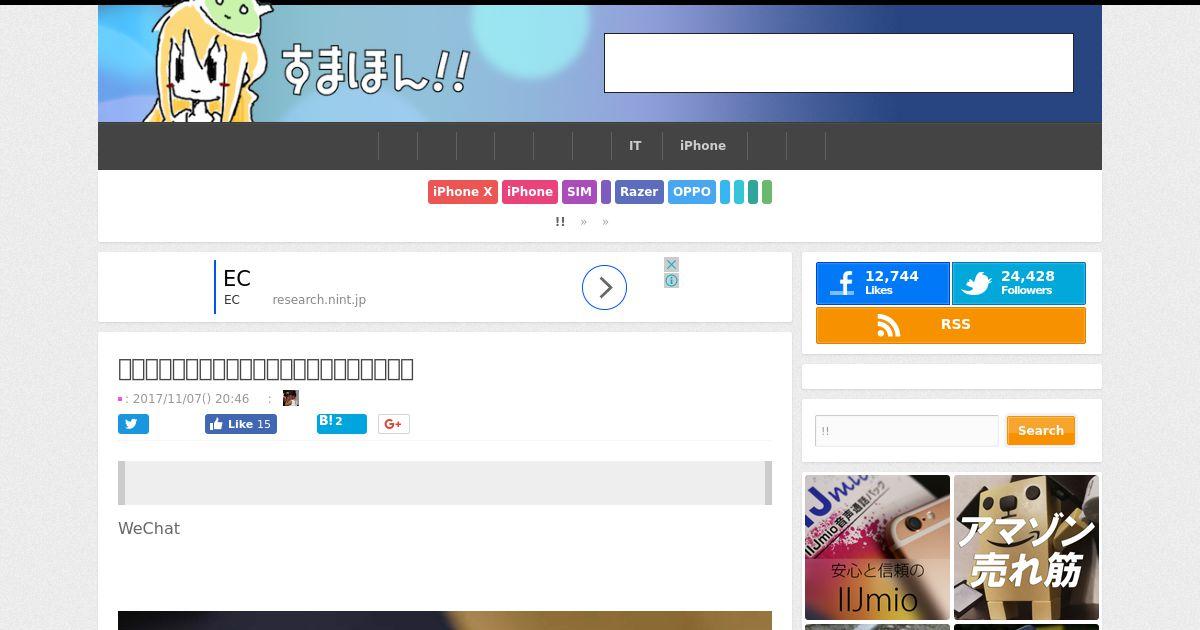1200x630 pixels.
Task: Click the author avatar thumbnail
Action: (x=291, y=398)
